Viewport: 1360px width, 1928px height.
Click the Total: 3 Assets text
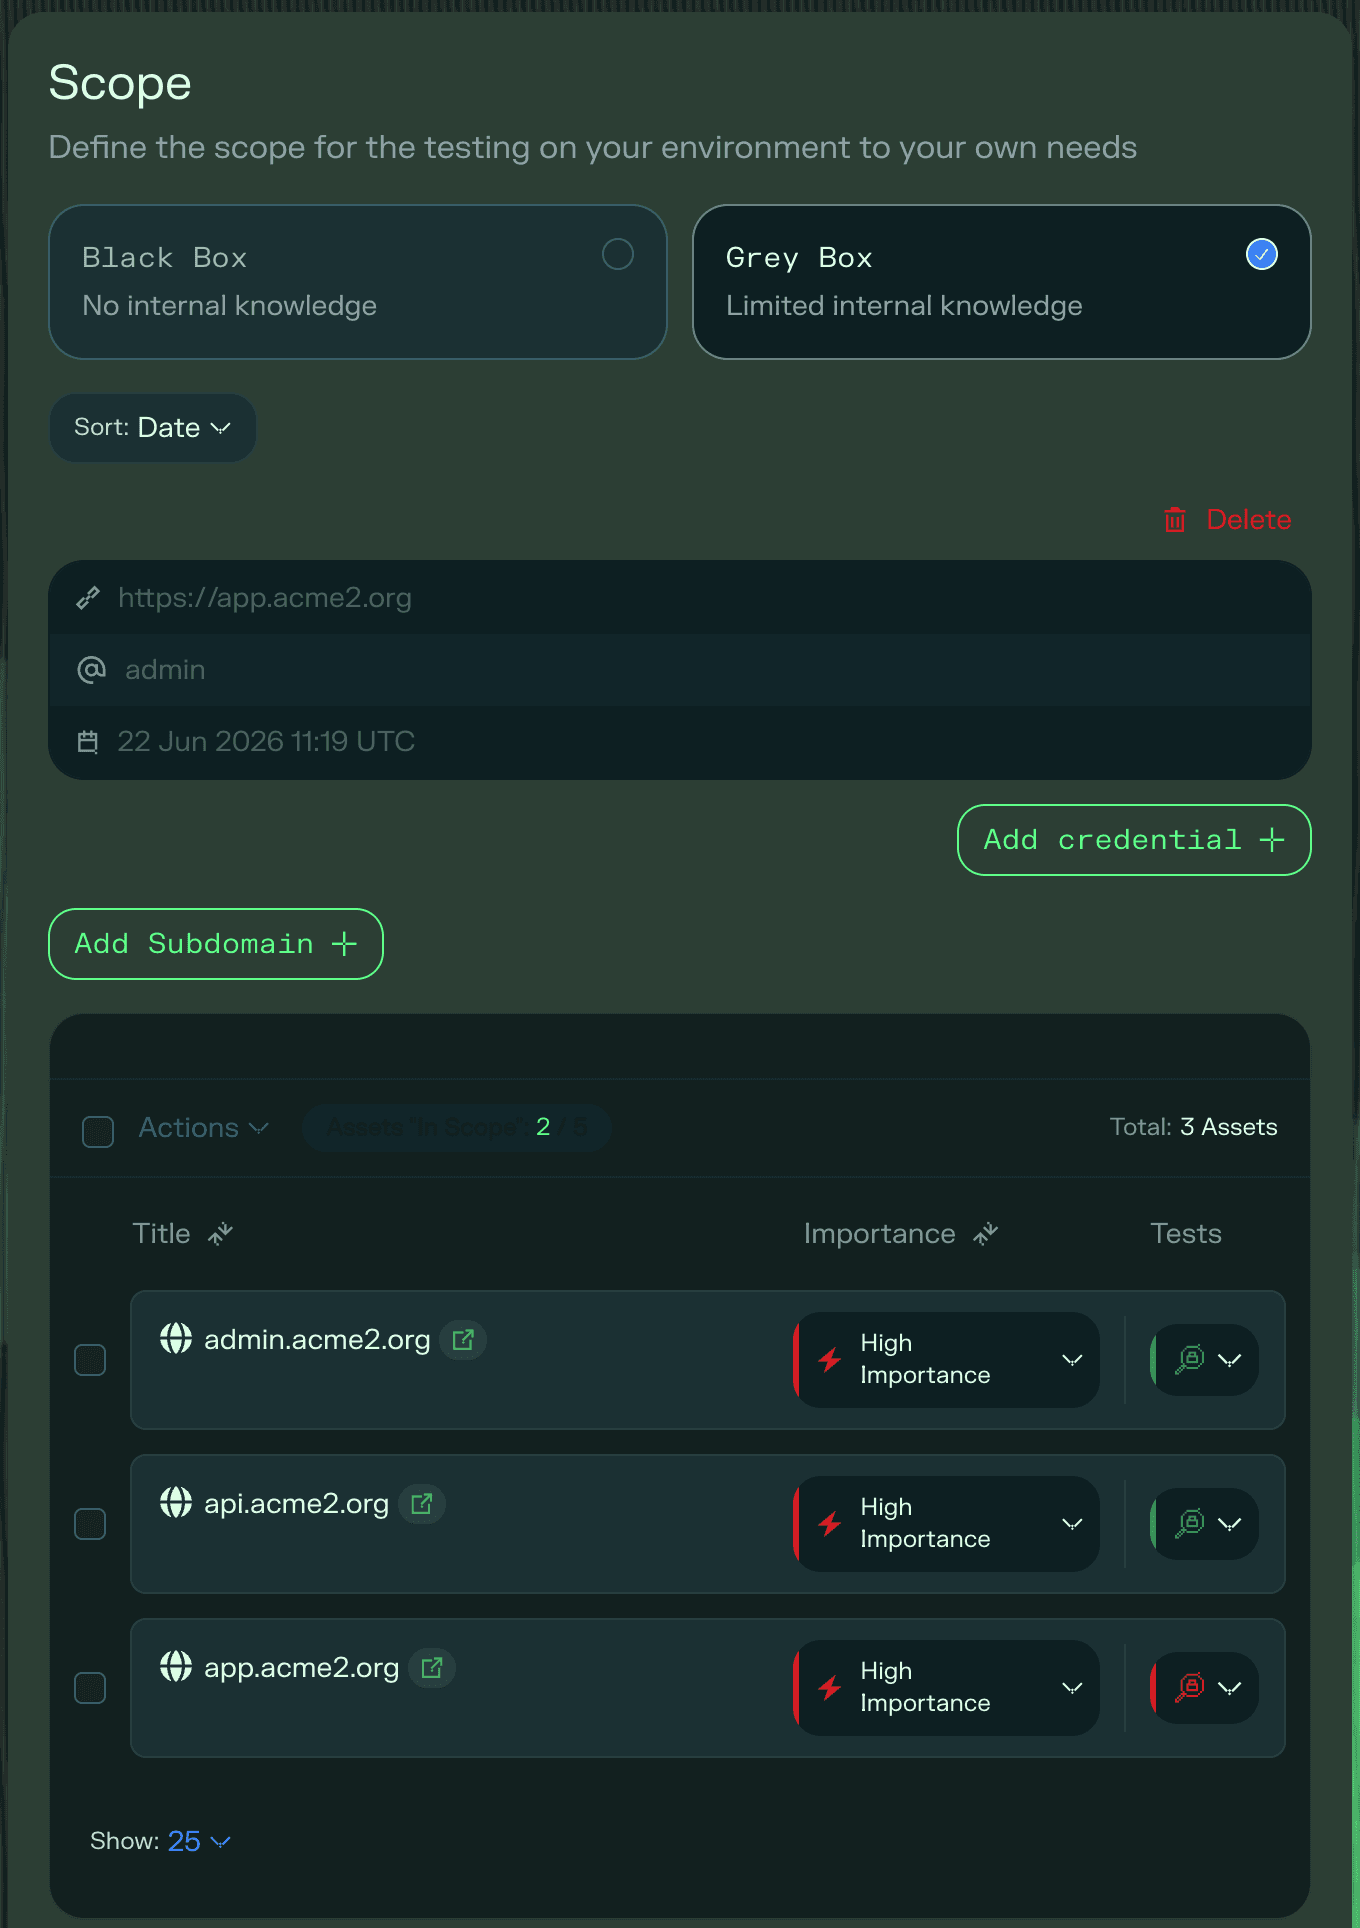point(1194,1127)
